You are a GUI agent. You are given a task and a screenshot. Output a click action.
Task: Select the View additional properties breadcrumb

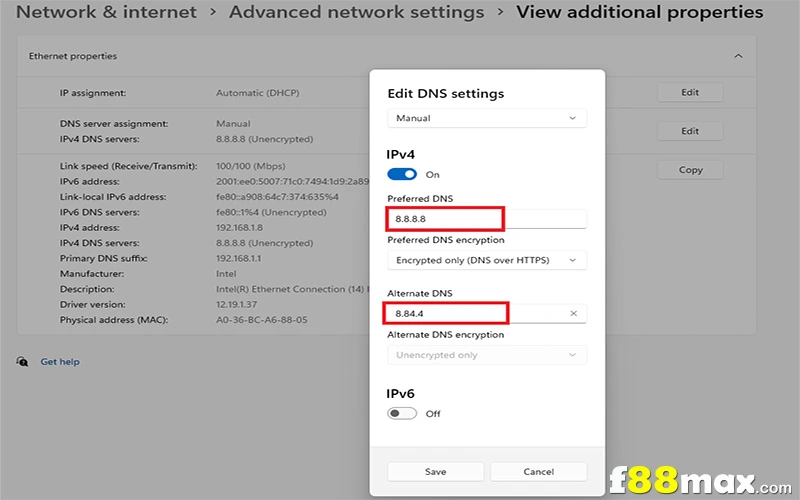tap(639, 12)
